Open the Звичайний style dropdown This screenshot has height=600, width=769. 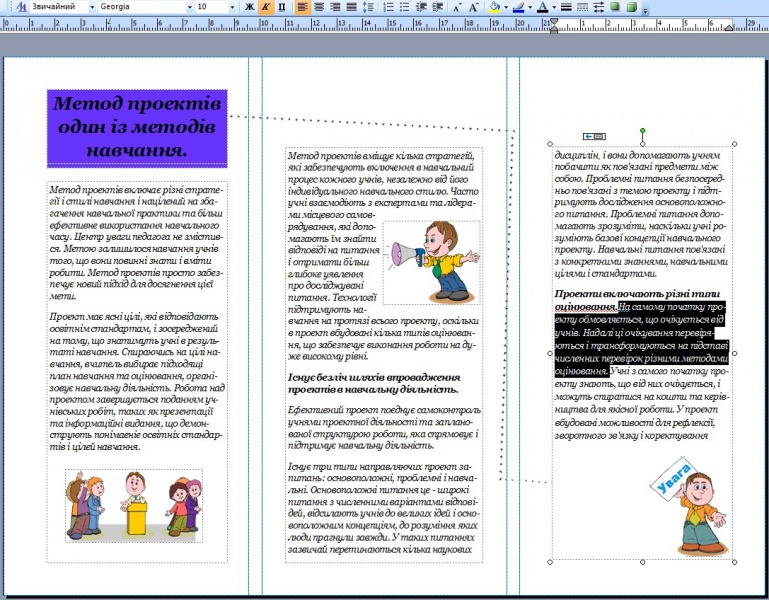point(92,7)
